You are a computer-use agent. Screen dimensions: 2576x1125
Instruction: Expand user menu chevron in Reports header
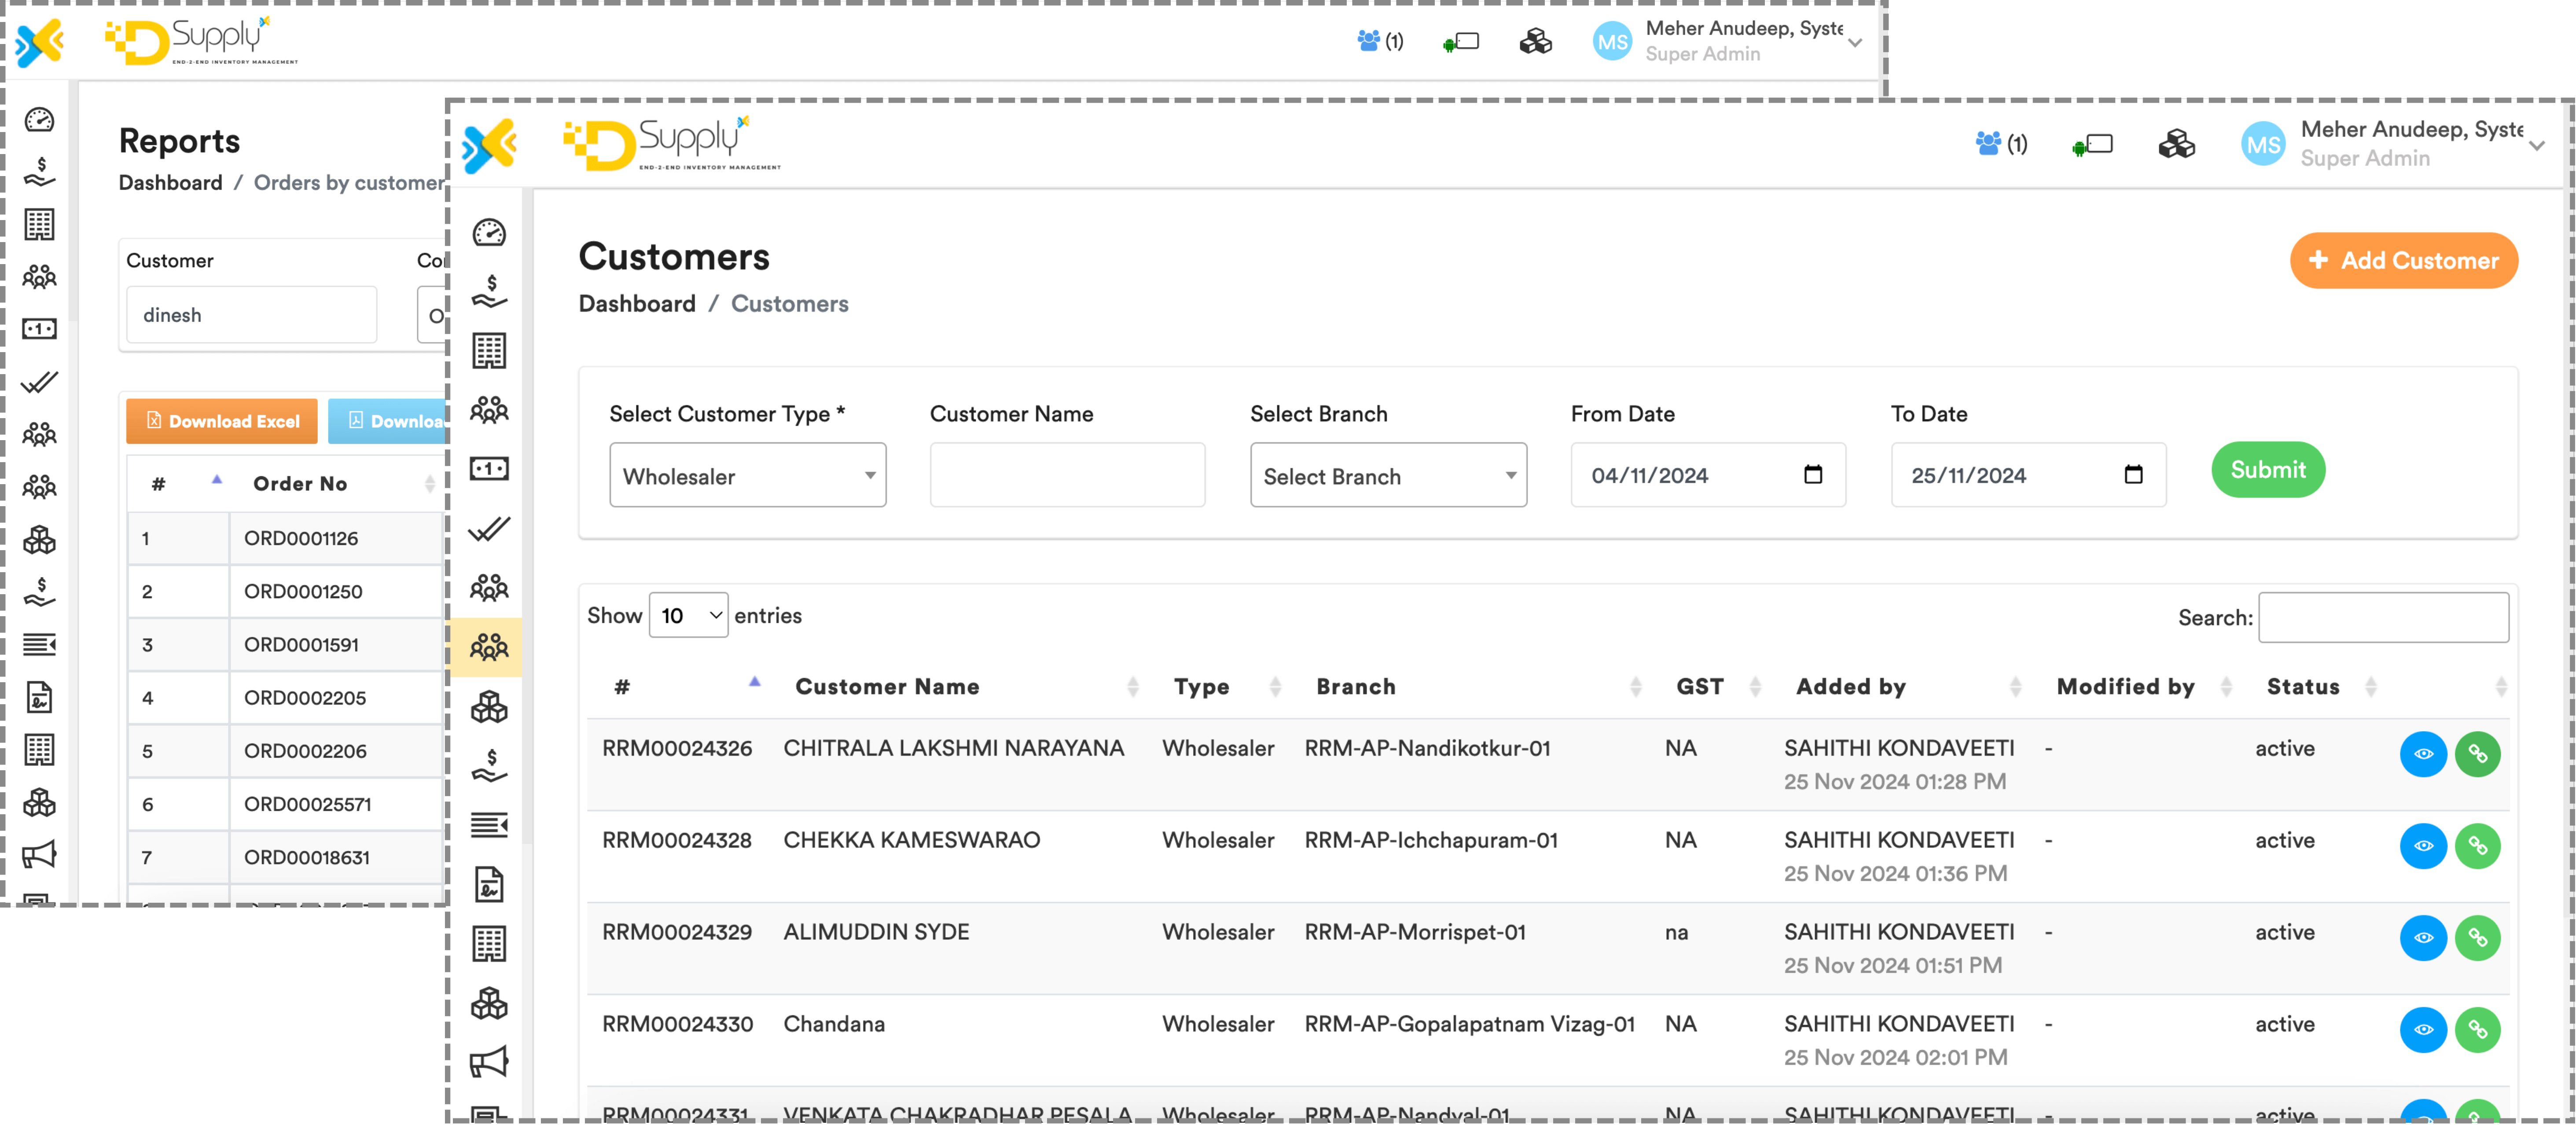pos(1854,43)
